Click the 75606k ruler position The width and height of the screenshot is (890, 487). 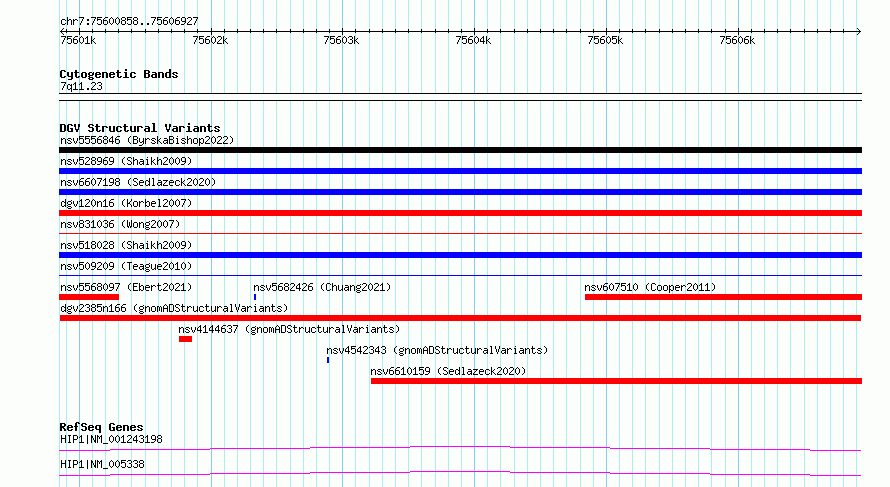(737, 40)
